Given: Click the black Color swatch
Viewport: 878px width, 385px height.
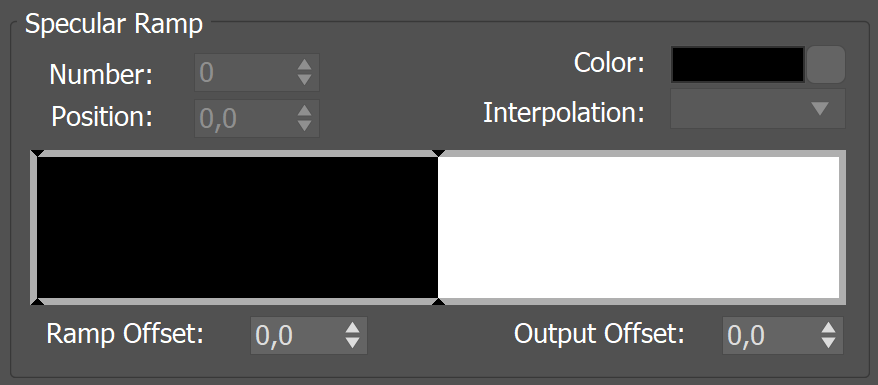Looking at the screenshot, I should pyautogui.click(x=737, y=65).
